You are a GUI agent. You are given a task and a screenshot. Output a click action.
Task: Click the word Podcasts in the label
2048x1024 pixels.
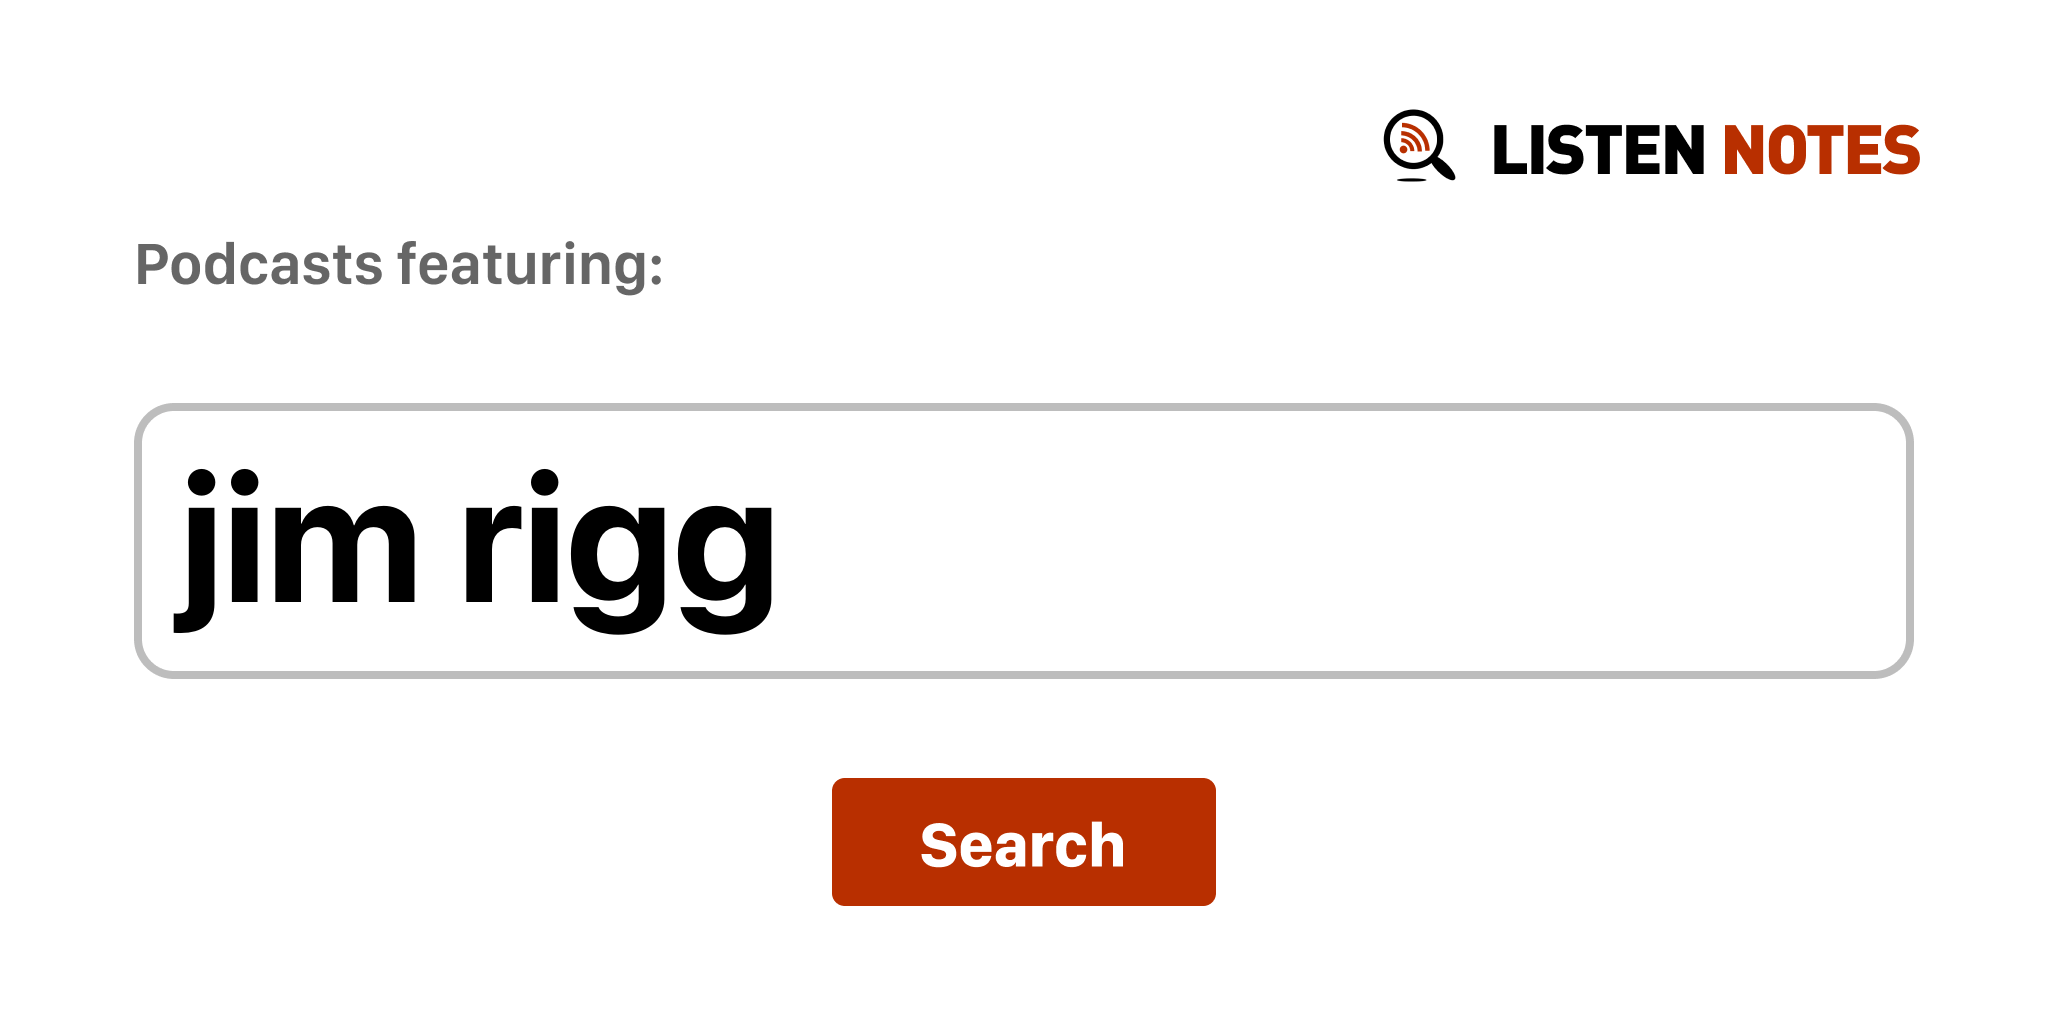(259, 266)
